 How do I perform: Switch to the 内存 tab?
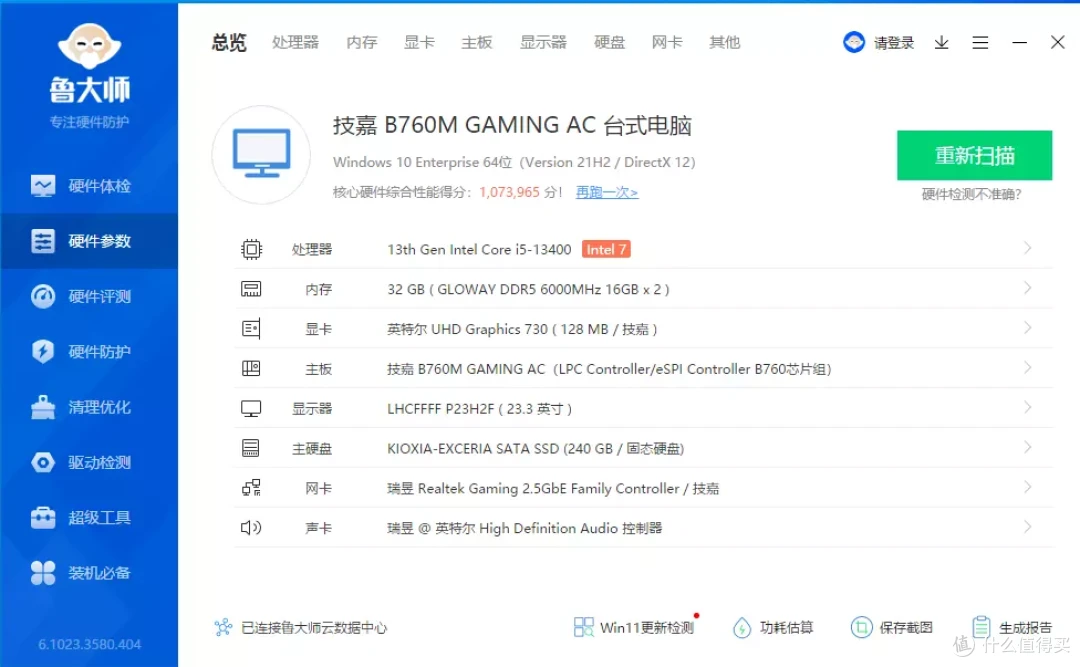coord(362,43)
